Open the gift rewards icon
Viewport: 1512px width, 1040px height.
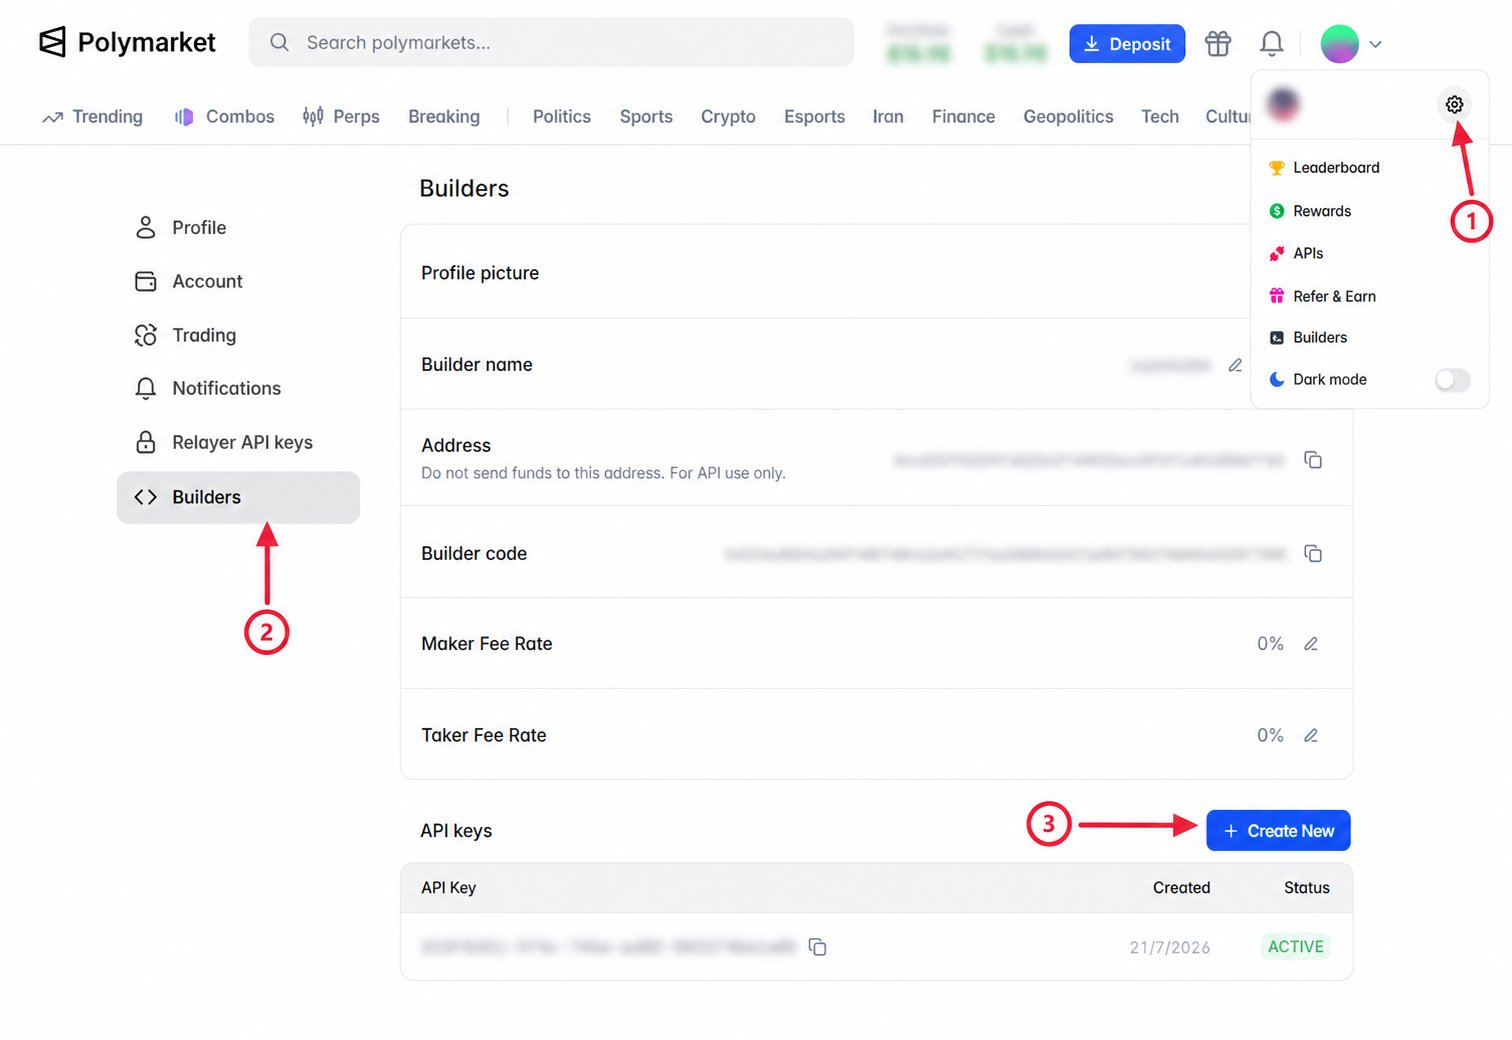pos(1218,43)
